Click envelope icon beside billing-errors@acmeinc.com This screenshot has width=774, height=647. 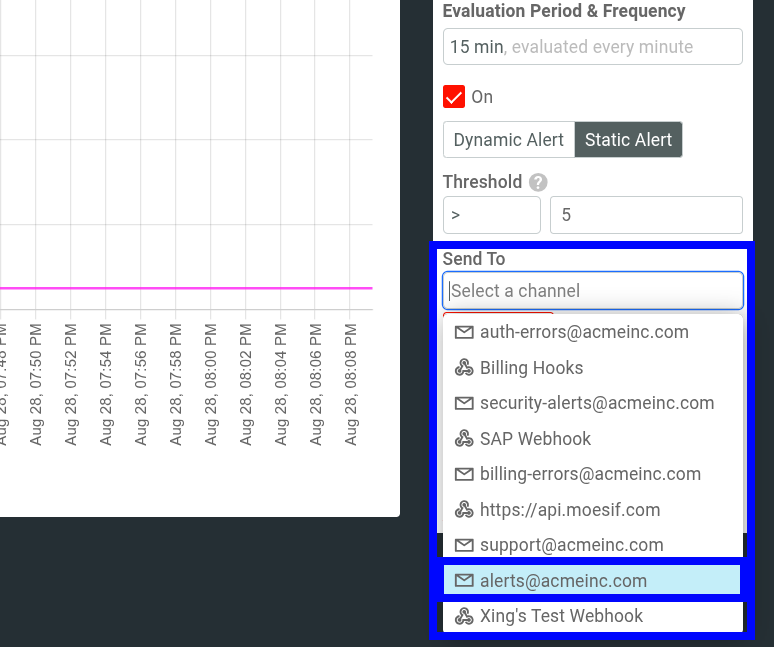pos(464,474)
